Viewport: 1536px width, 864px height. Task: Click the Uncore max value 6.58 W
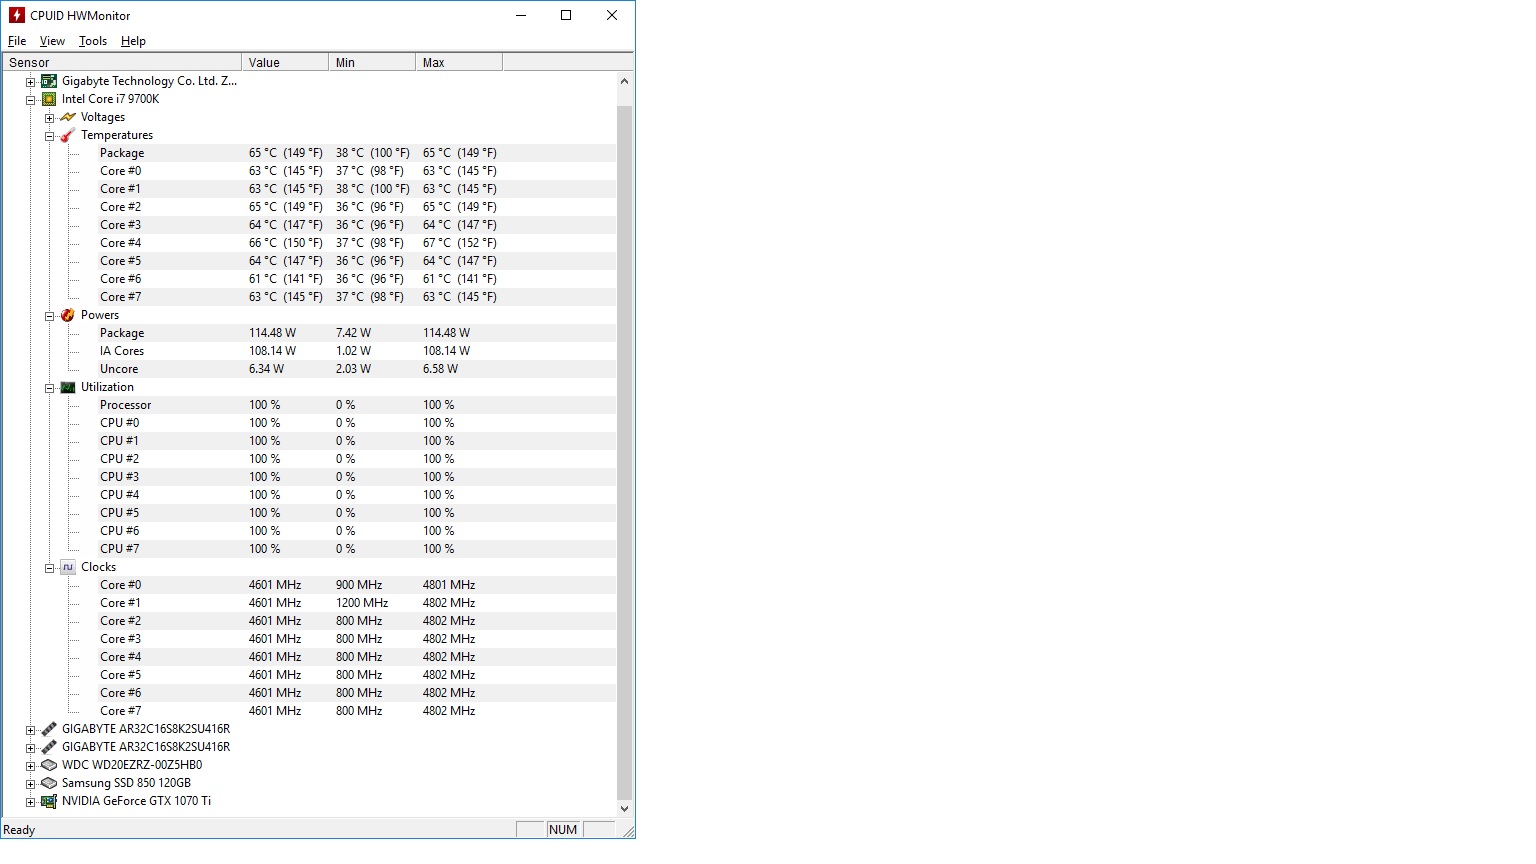[x=440, y=369]
